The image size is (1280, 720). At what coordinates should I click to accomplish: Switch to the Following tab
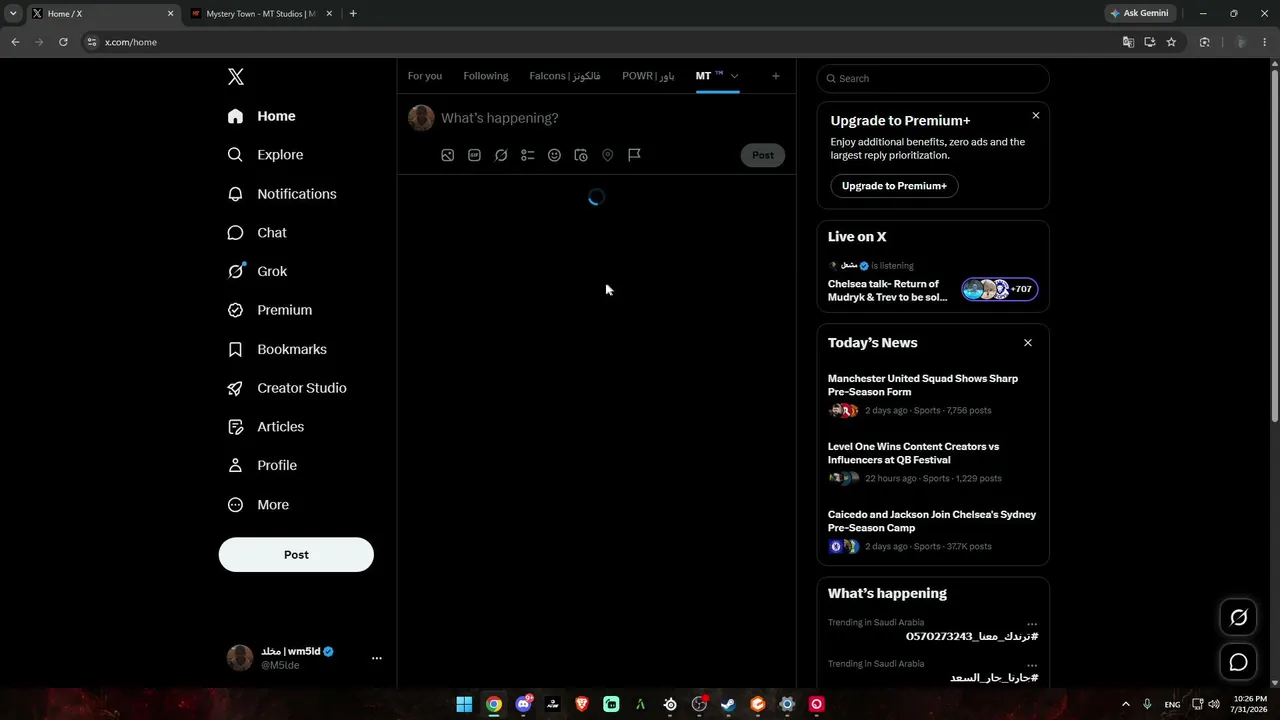tap(486, 76)
